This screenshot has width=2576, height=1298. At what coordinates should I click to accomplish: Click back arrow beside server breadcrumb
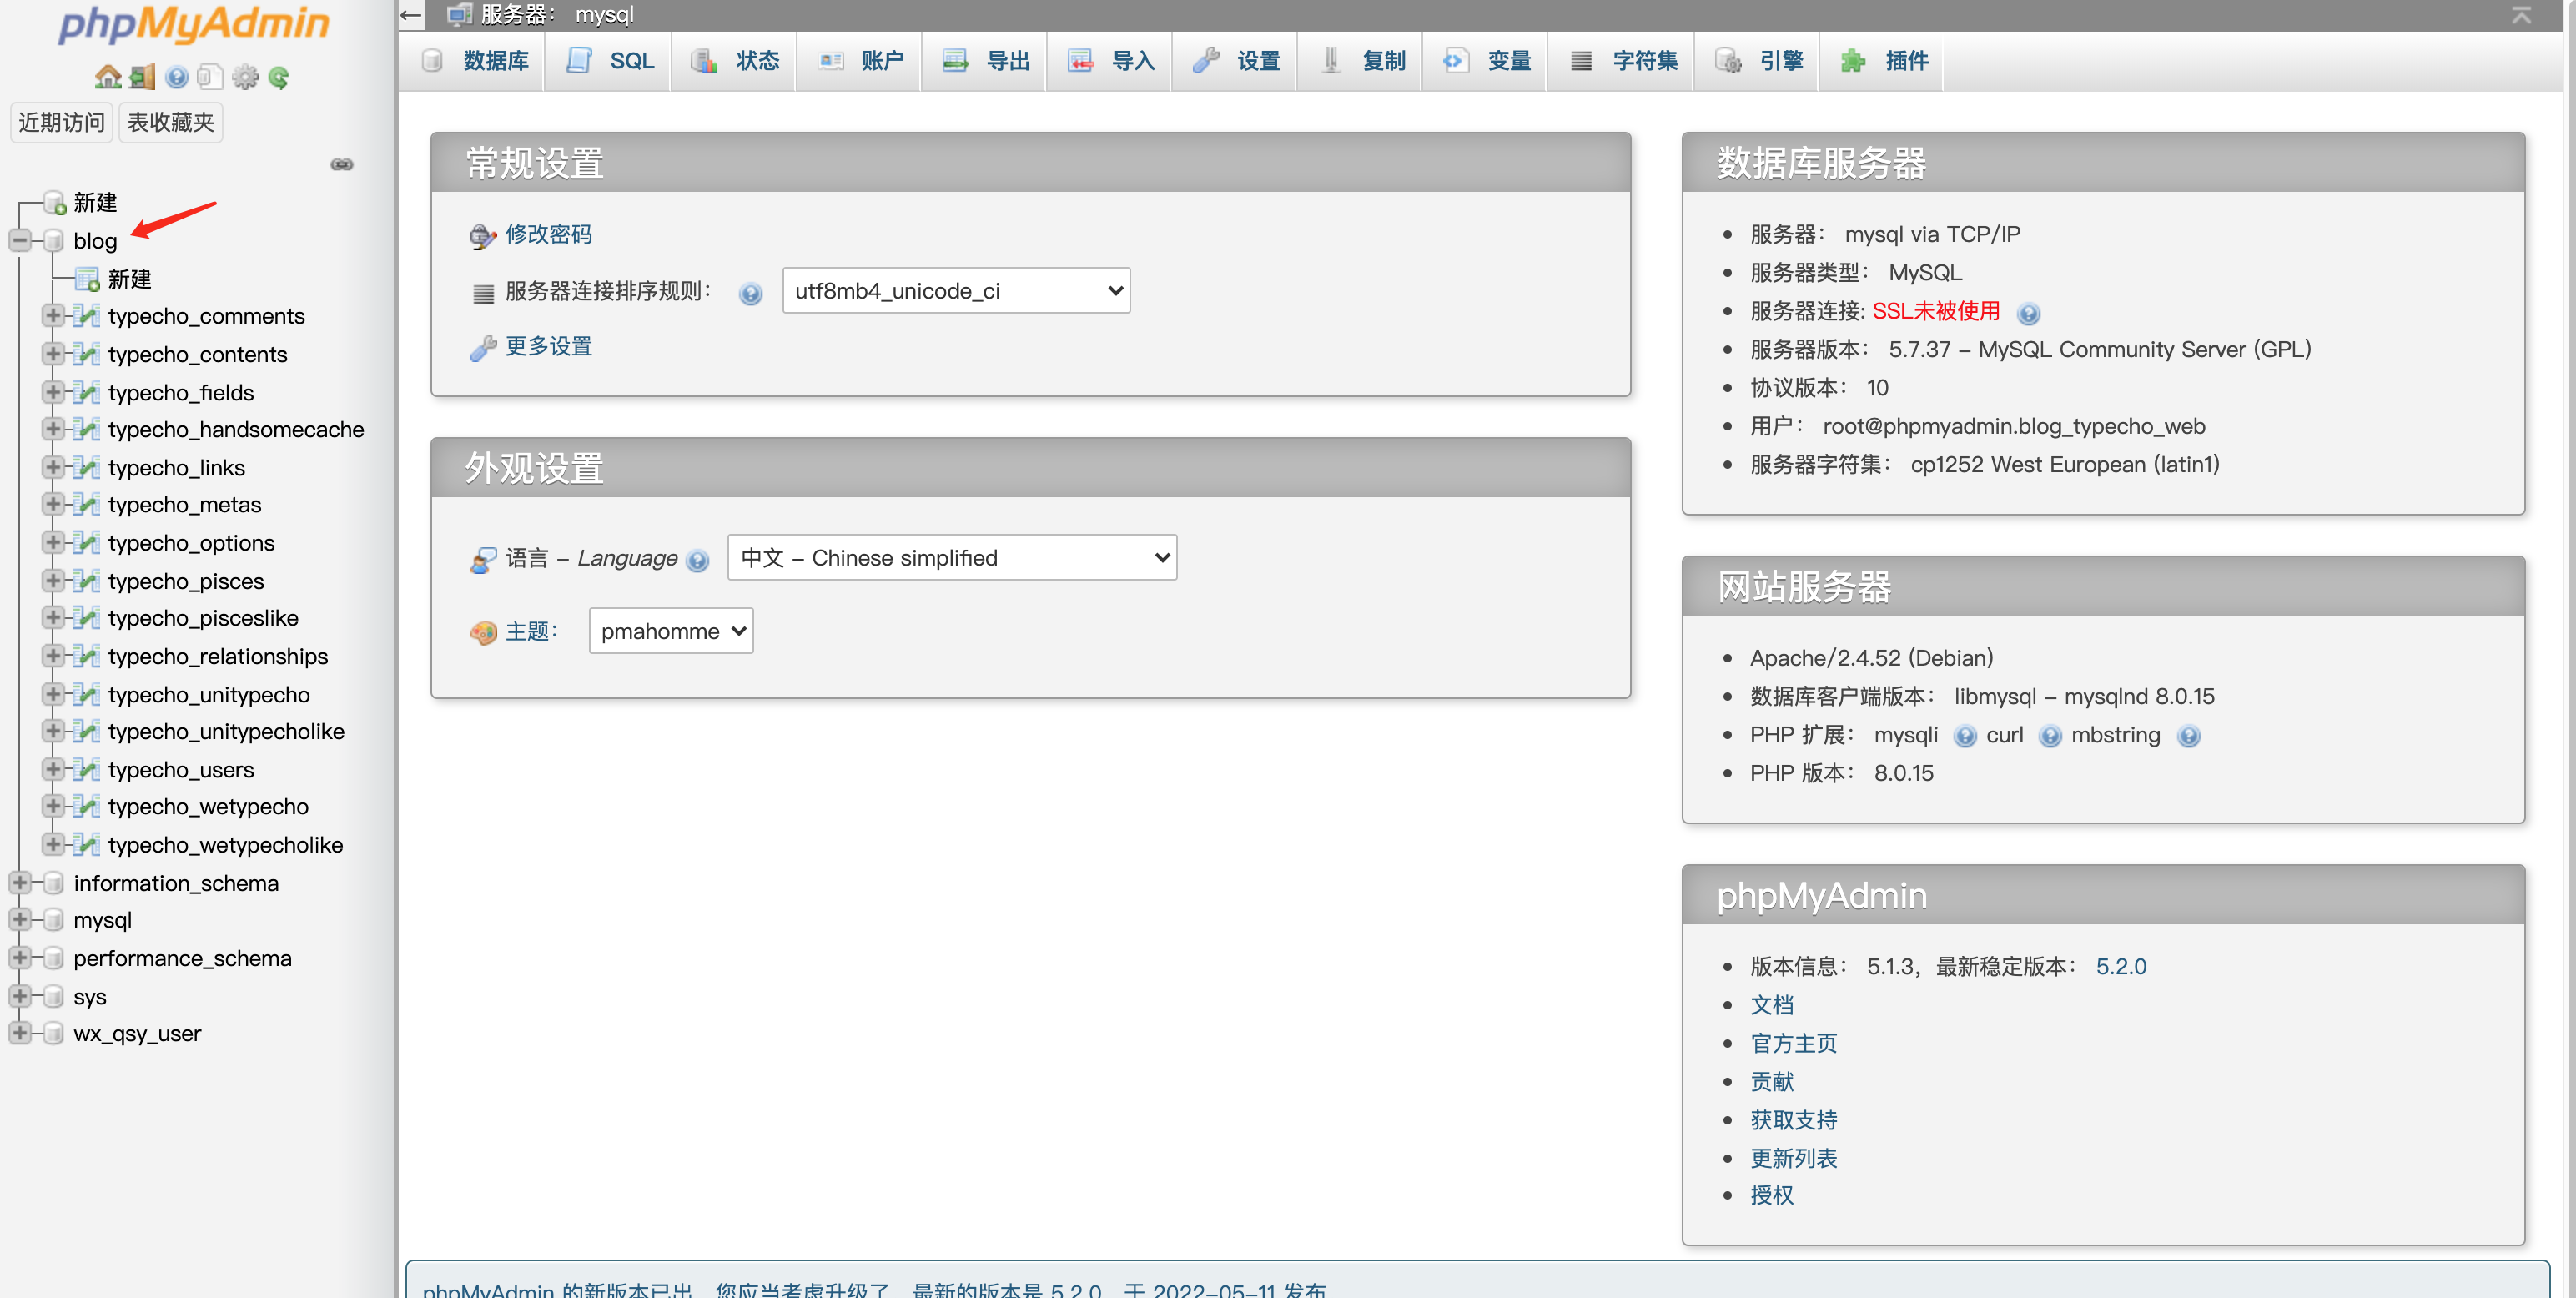[410, 14]
